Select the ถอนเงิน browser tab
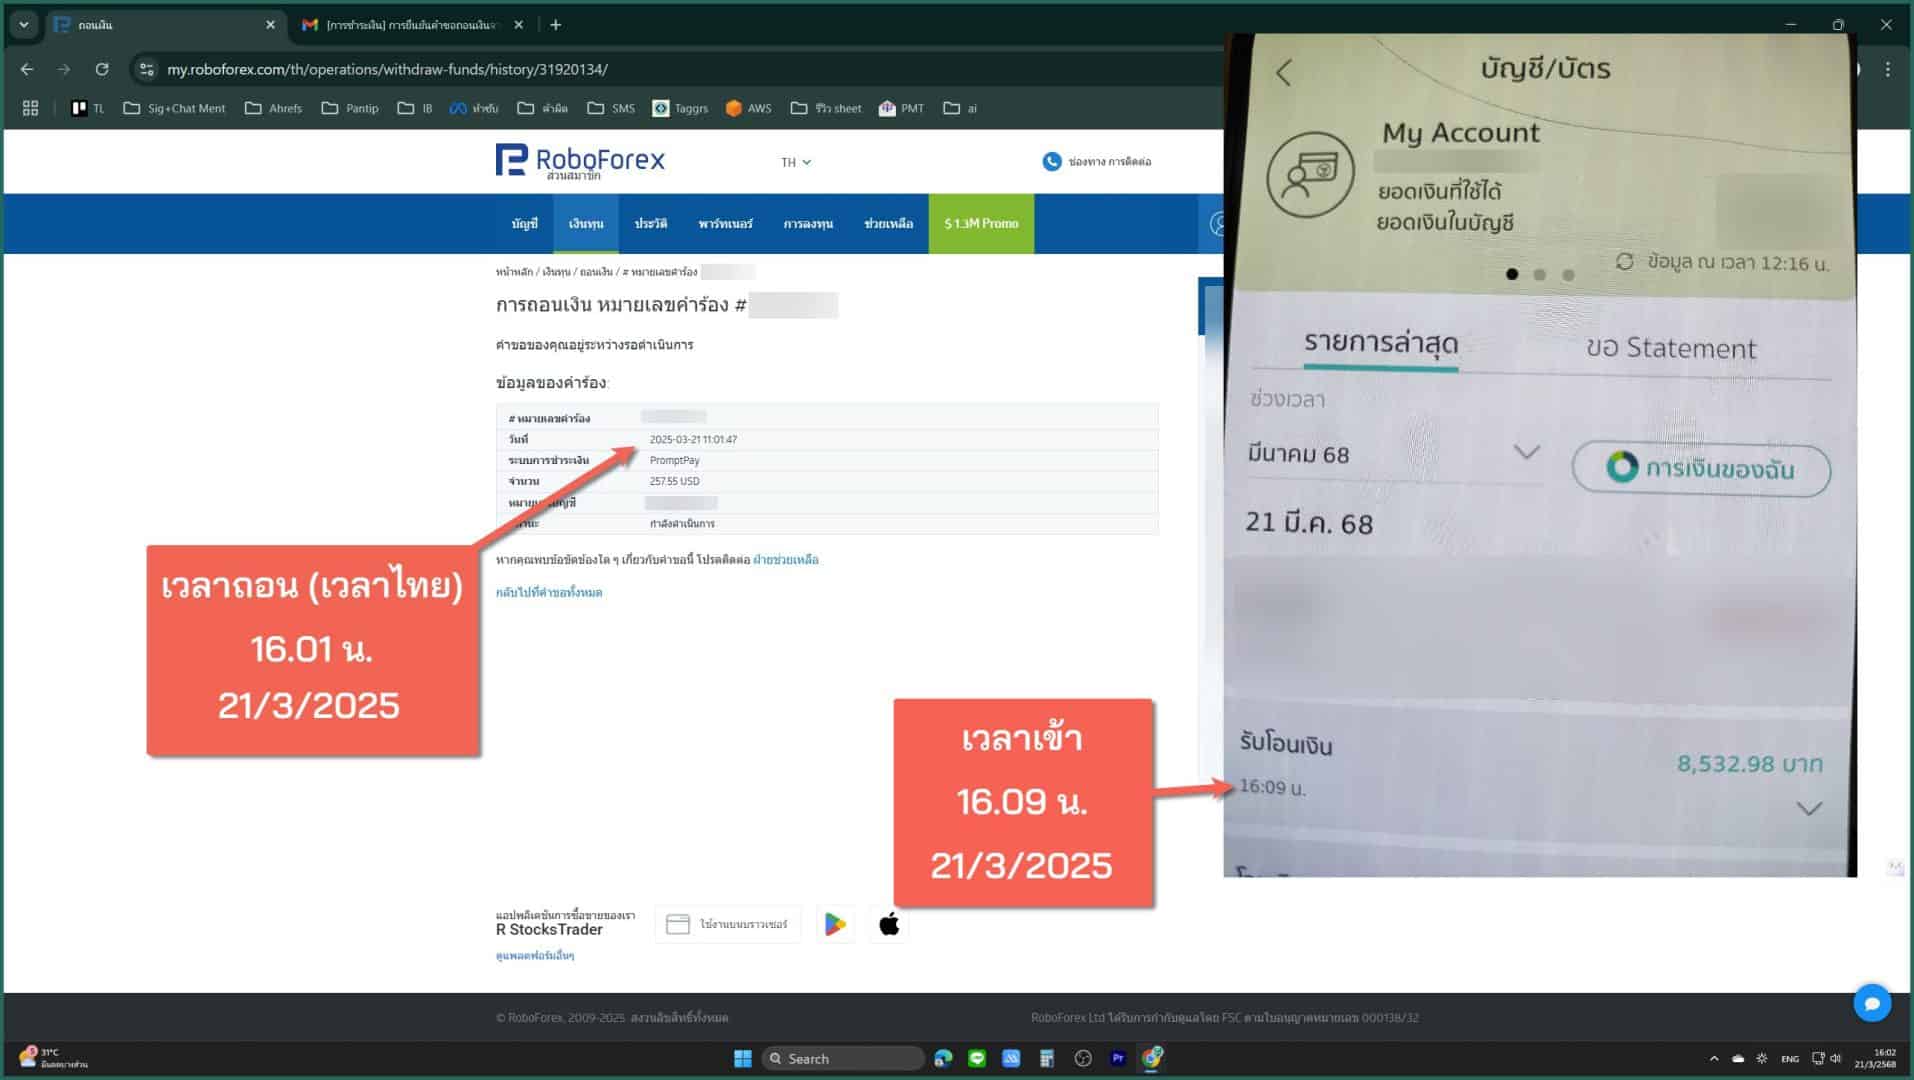The image size is (1914, 1080). [160, 25]
